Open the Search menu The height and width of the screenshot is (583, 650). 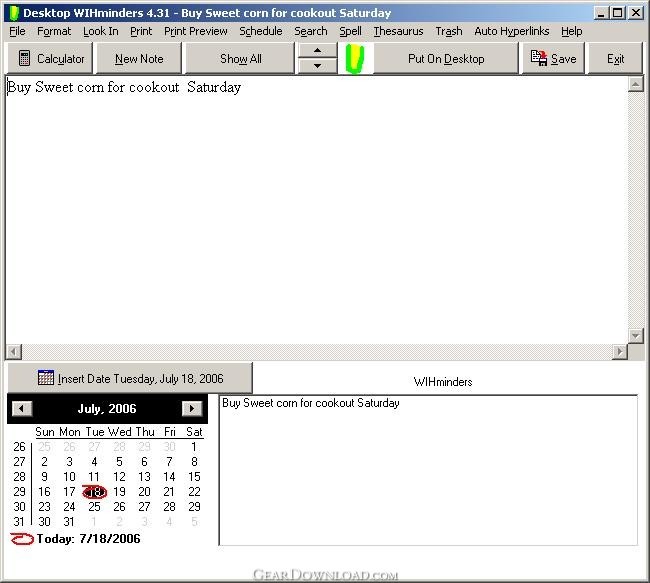(x=310, y=31)
